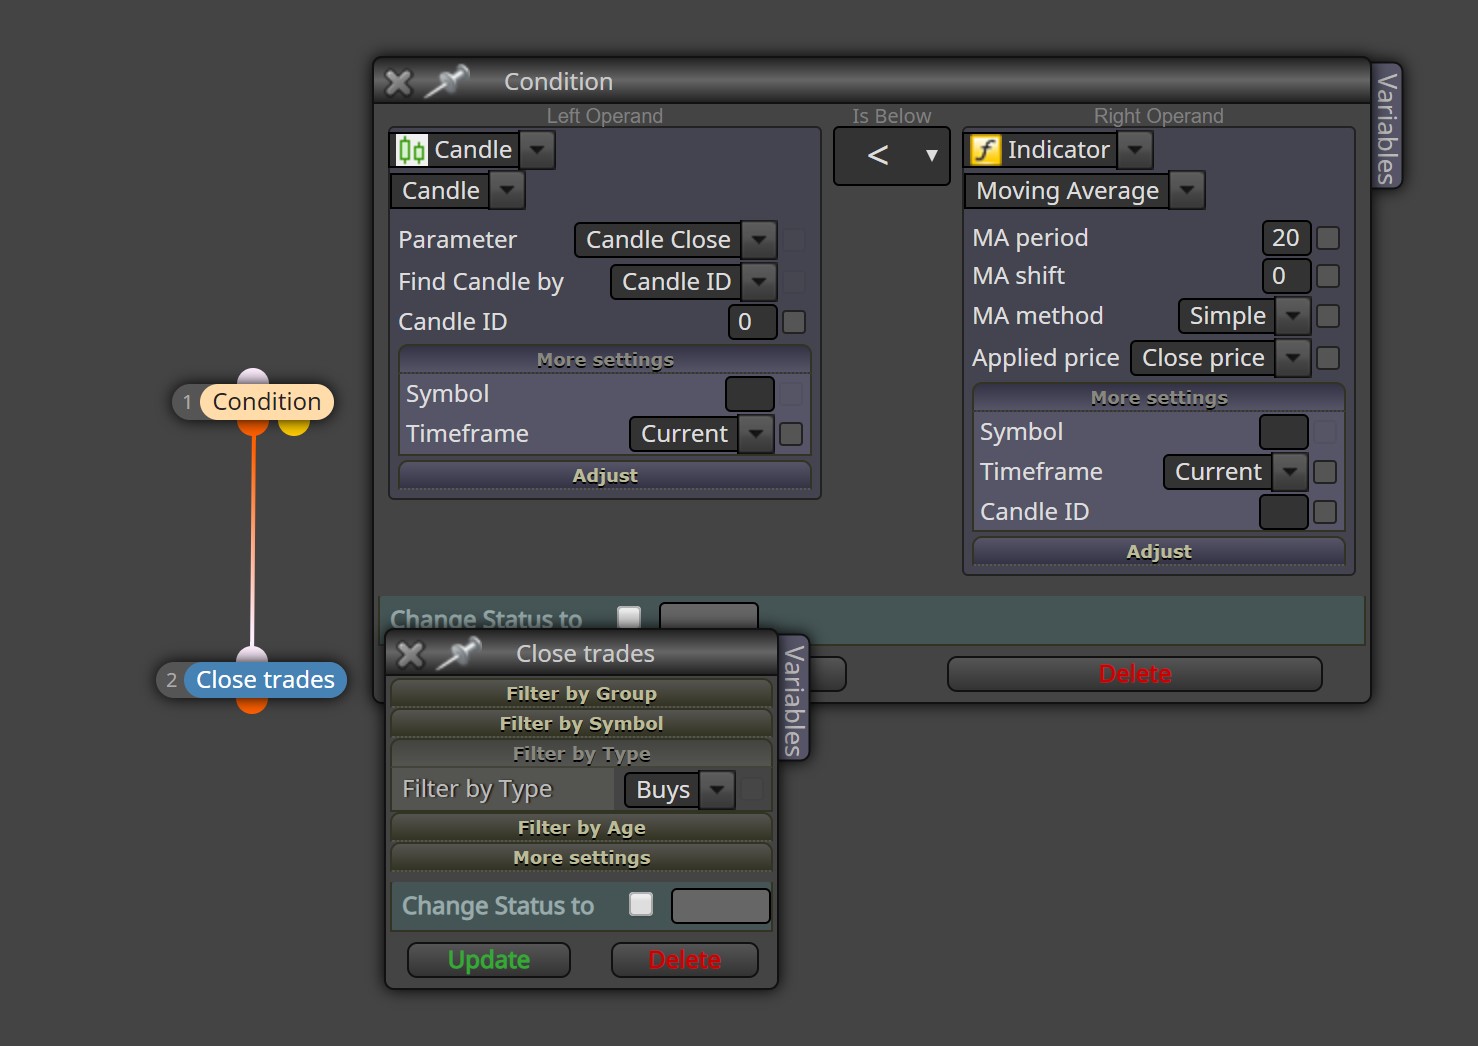Pin the Condition panel

pos(447,82)
